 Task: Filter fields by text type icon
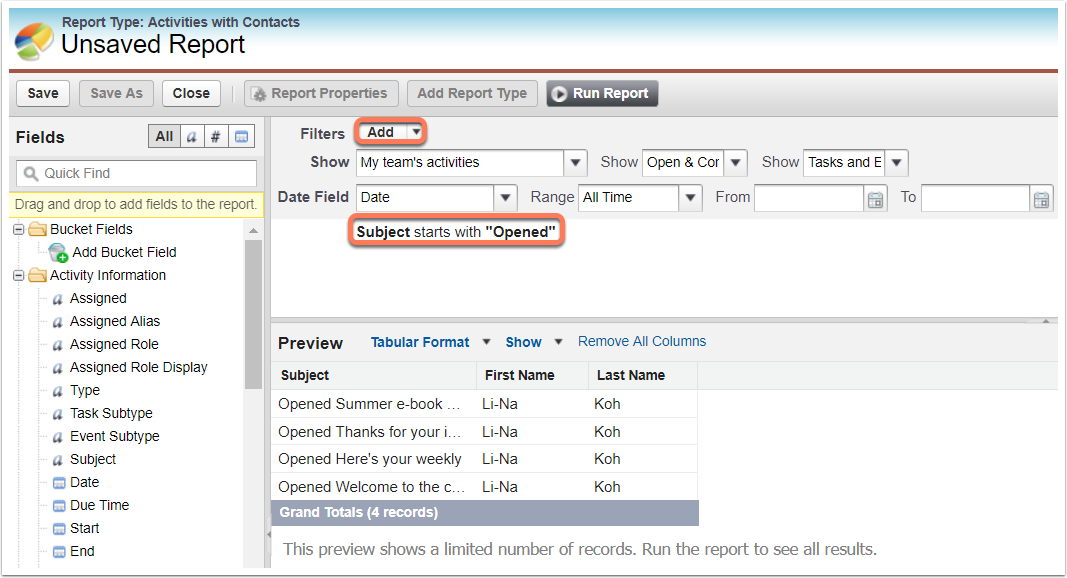192,136
